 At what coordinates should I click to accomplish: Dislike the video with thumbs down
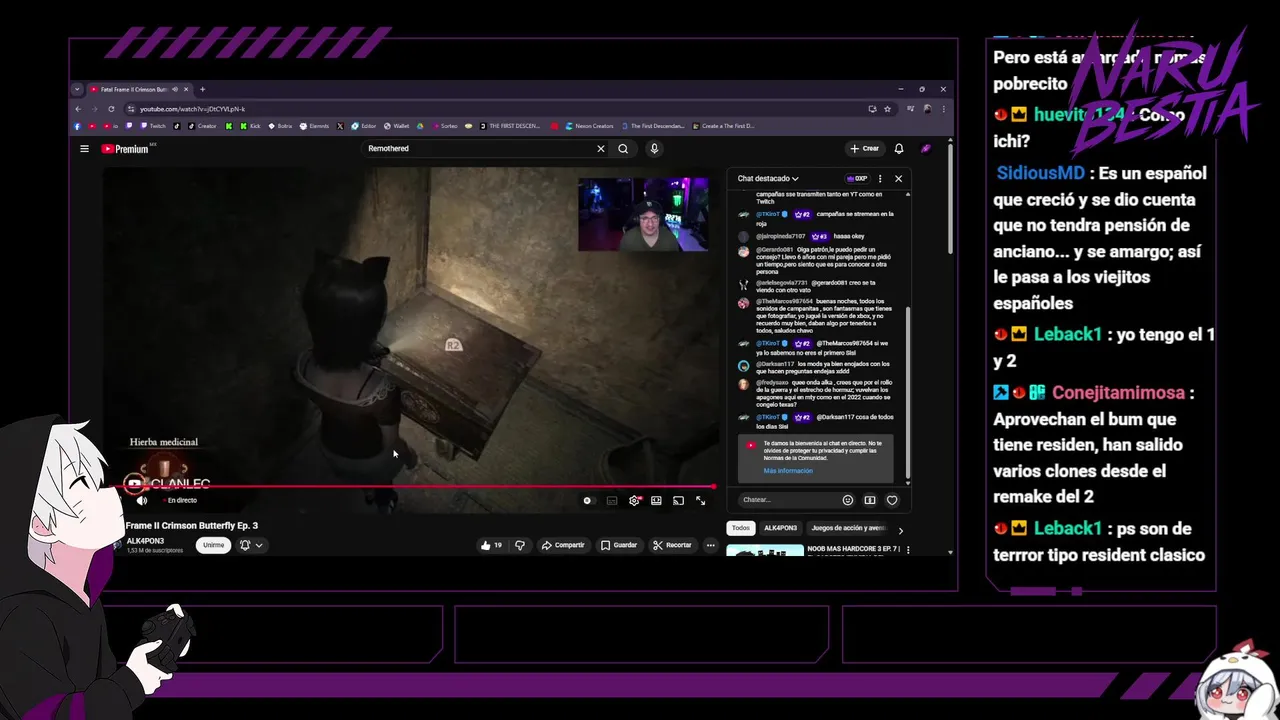click(519, 545)
